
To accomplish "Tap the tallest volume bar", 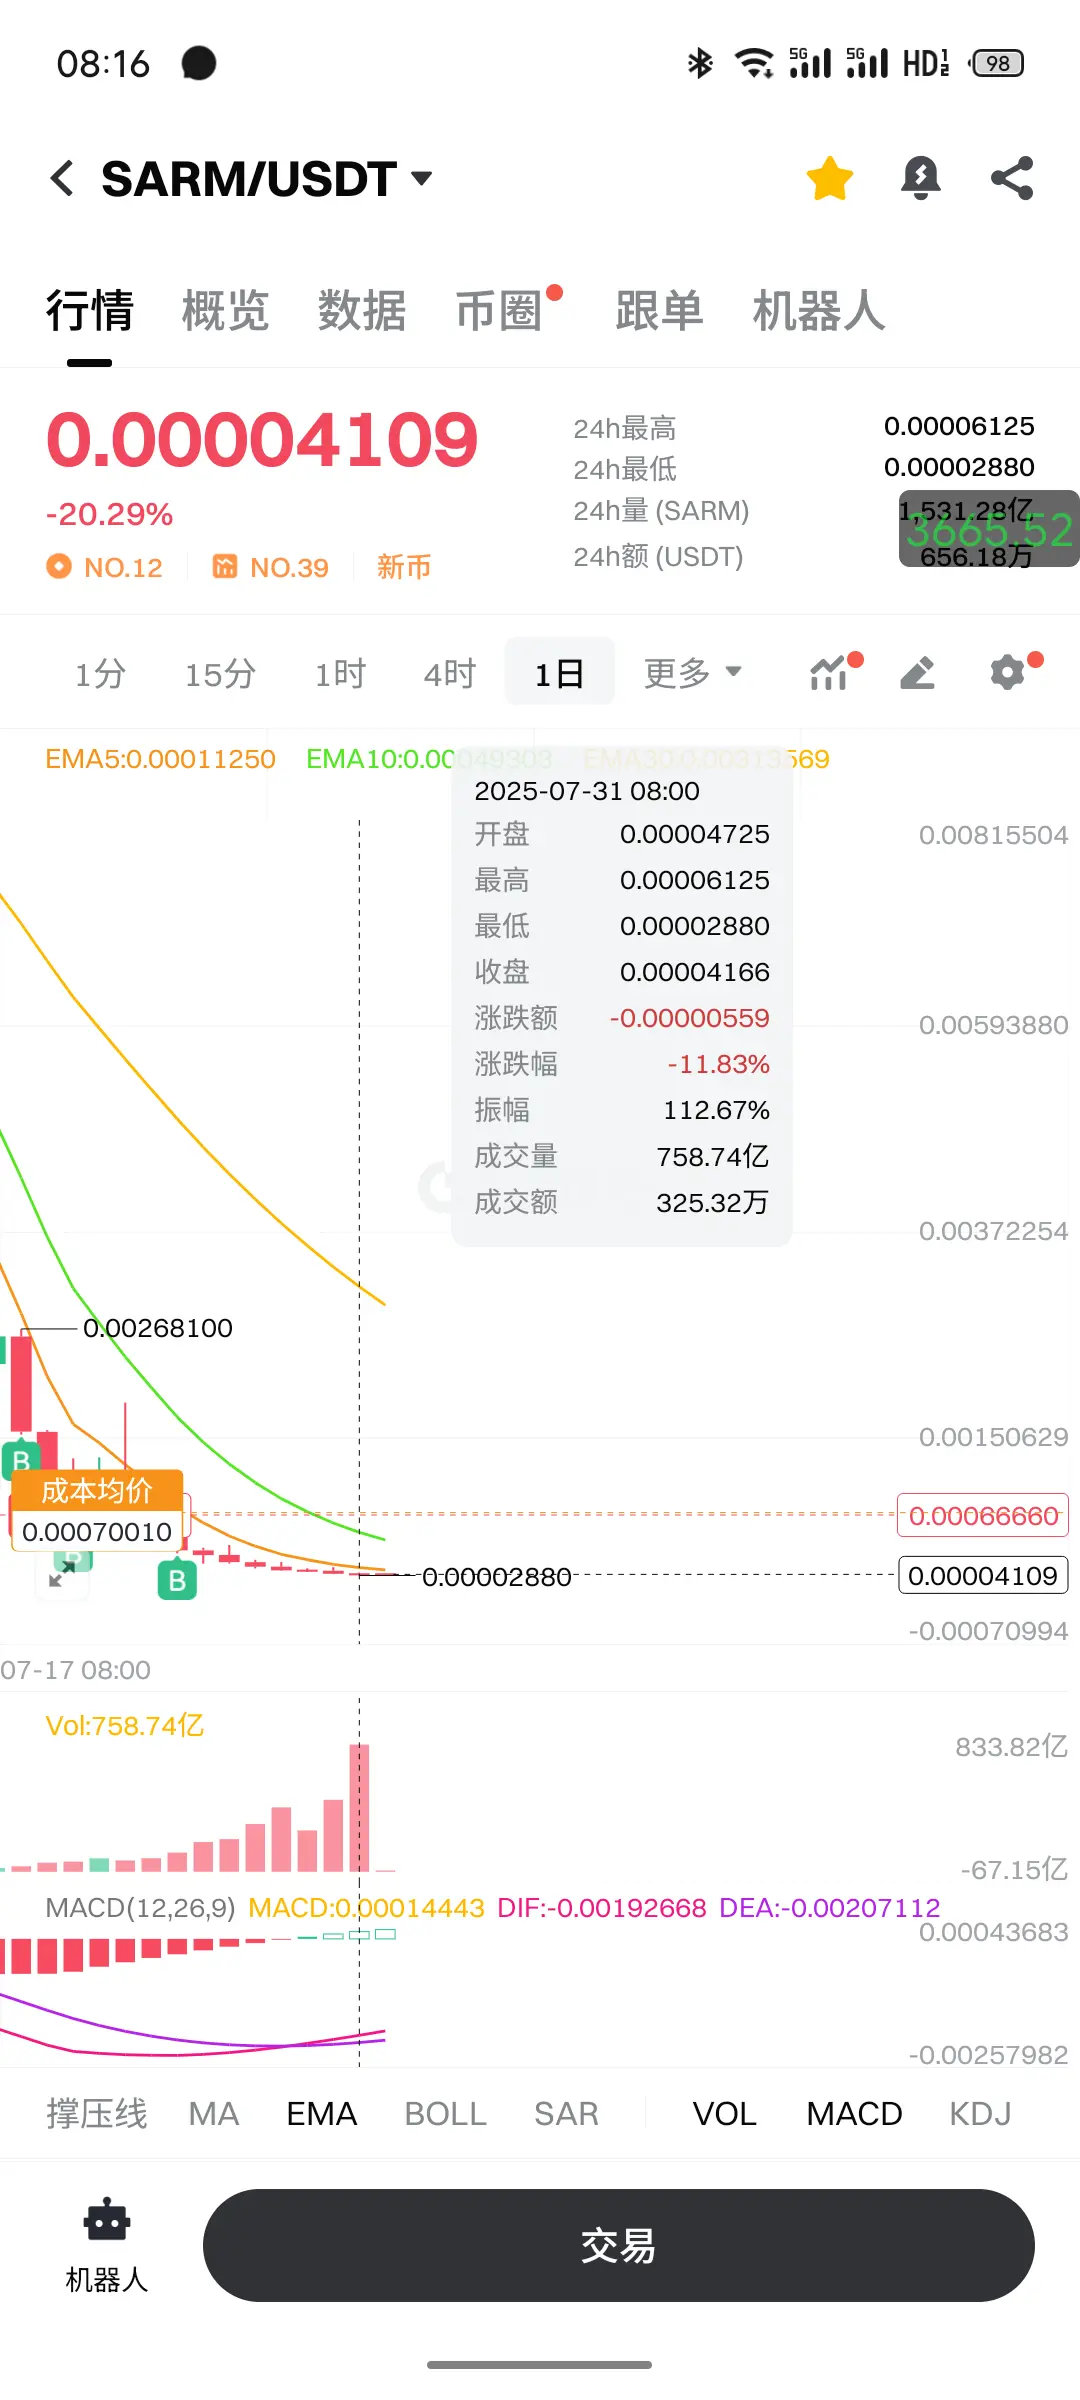I will pos(359,1807).
